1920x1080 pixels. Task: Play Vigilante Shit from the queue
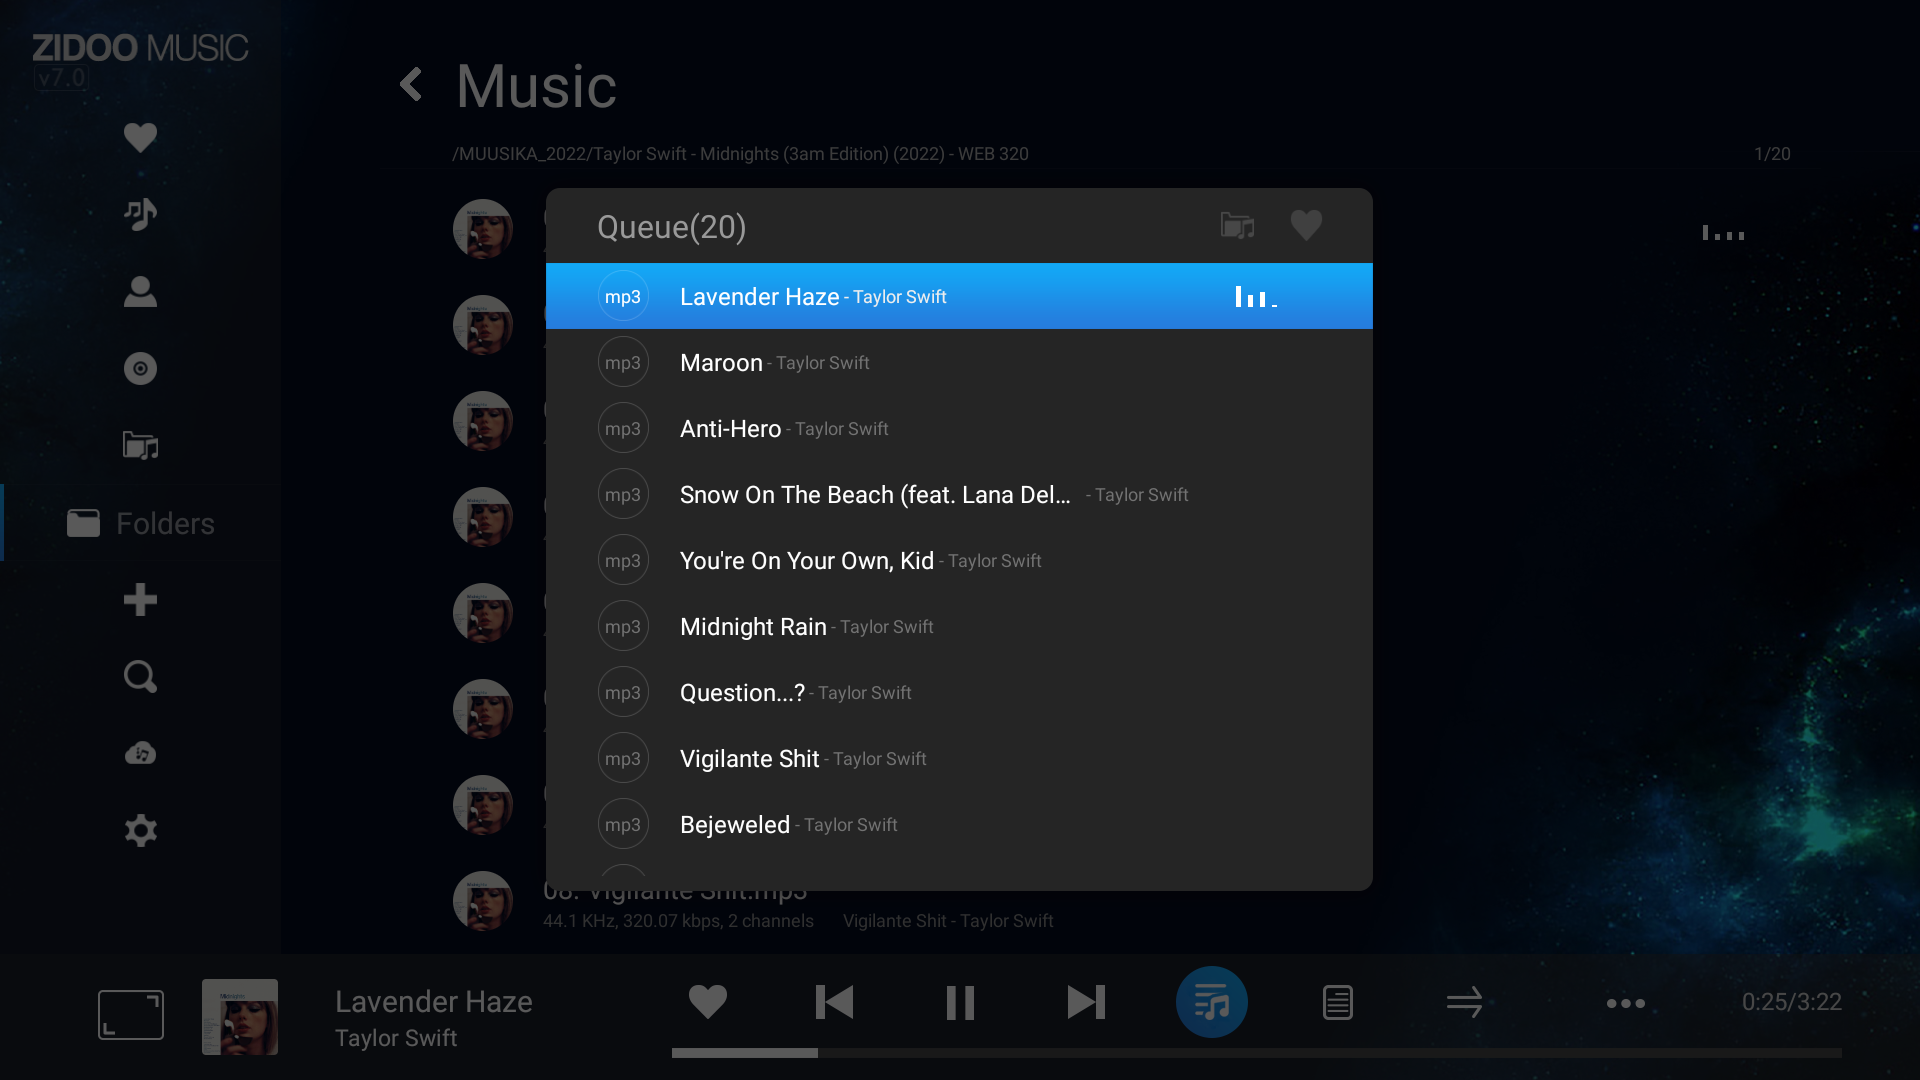click(959, 758)
